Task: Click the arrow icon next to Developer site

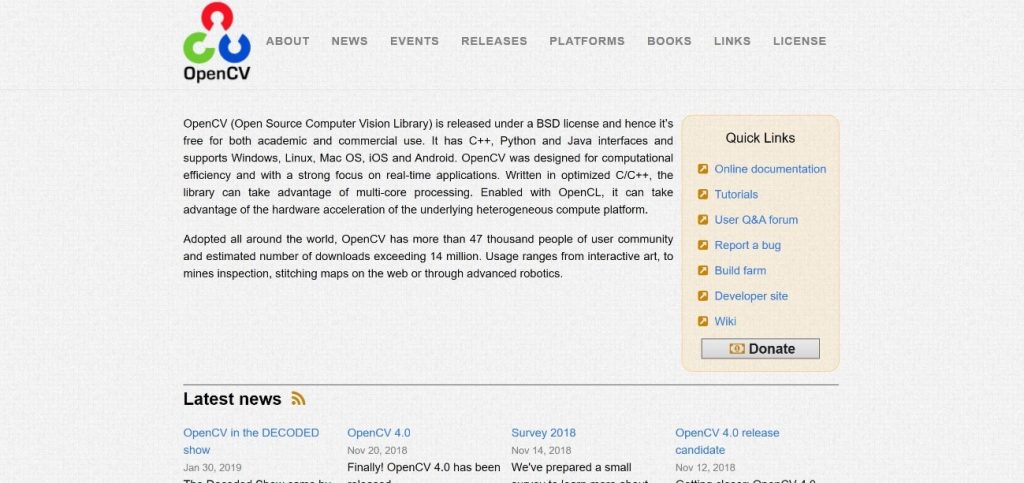Action: pyautogui.click(x=703, y=296)
